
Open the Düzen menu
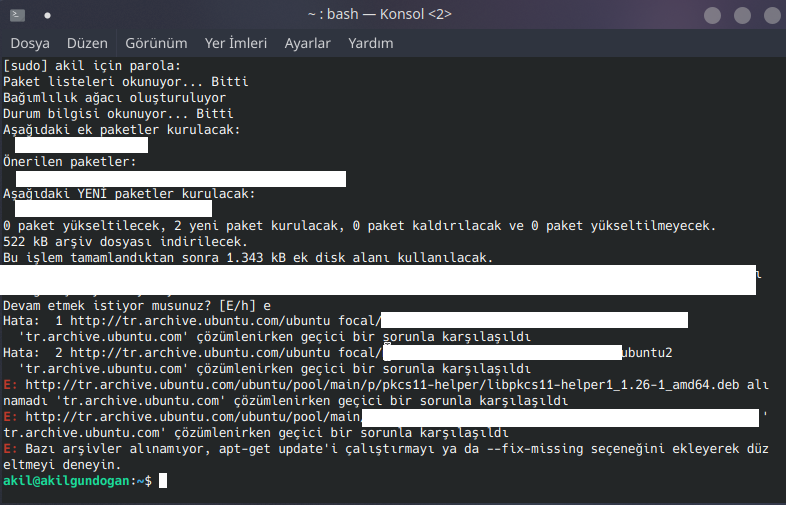pyautogui.click(x=87, y=43)
